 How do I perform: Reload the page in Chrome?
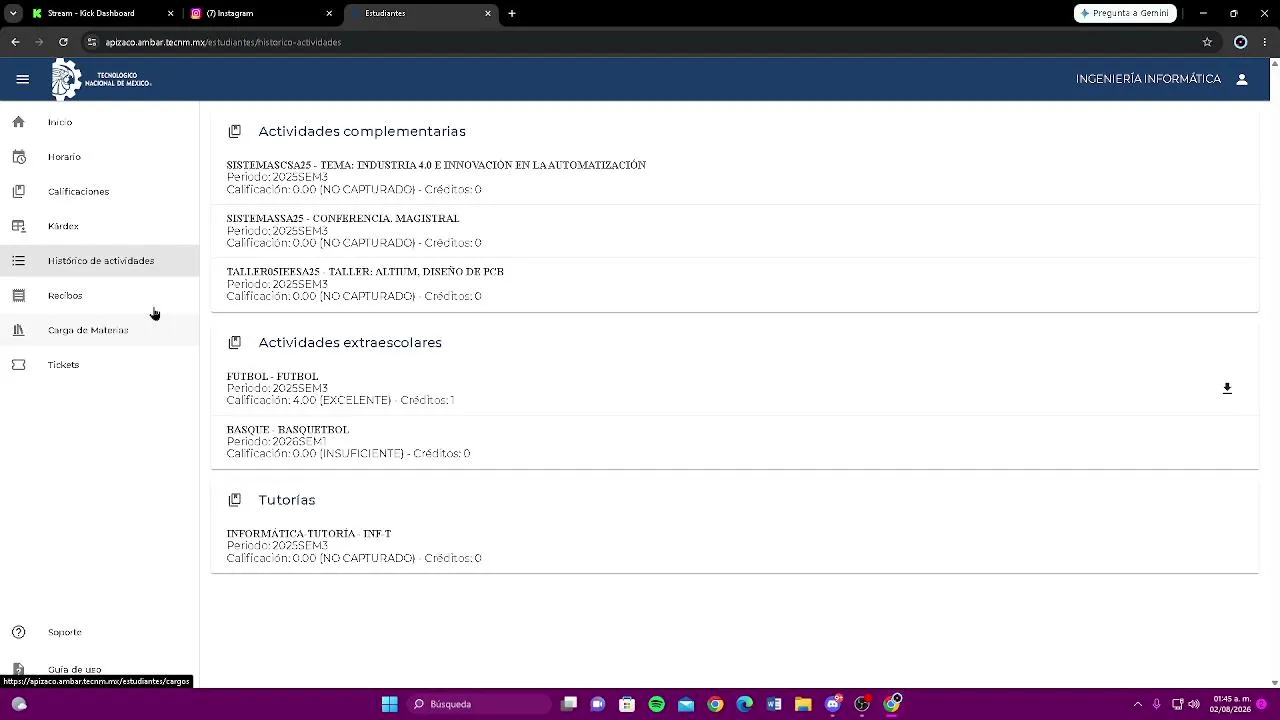(63, 42)
